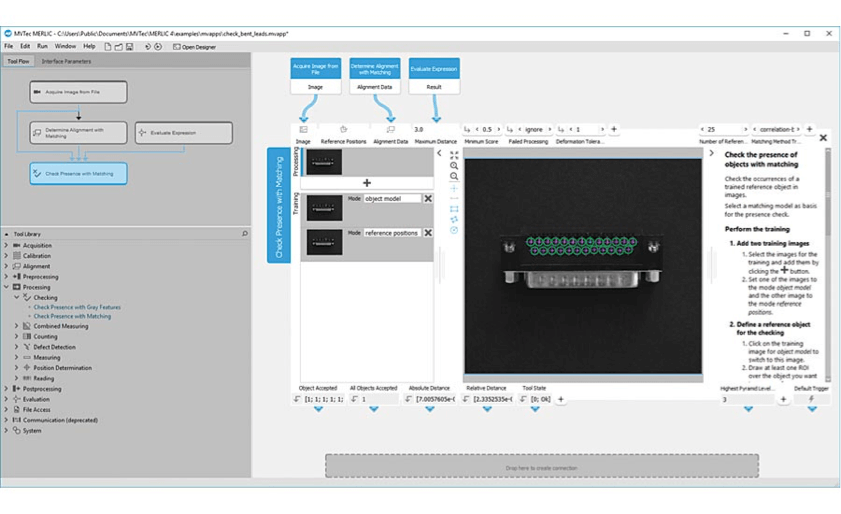The height and width of the screenshot is (514, 841).
Task: Click the Alignment Data parameter icon
Action: click(x=390, y=129)
